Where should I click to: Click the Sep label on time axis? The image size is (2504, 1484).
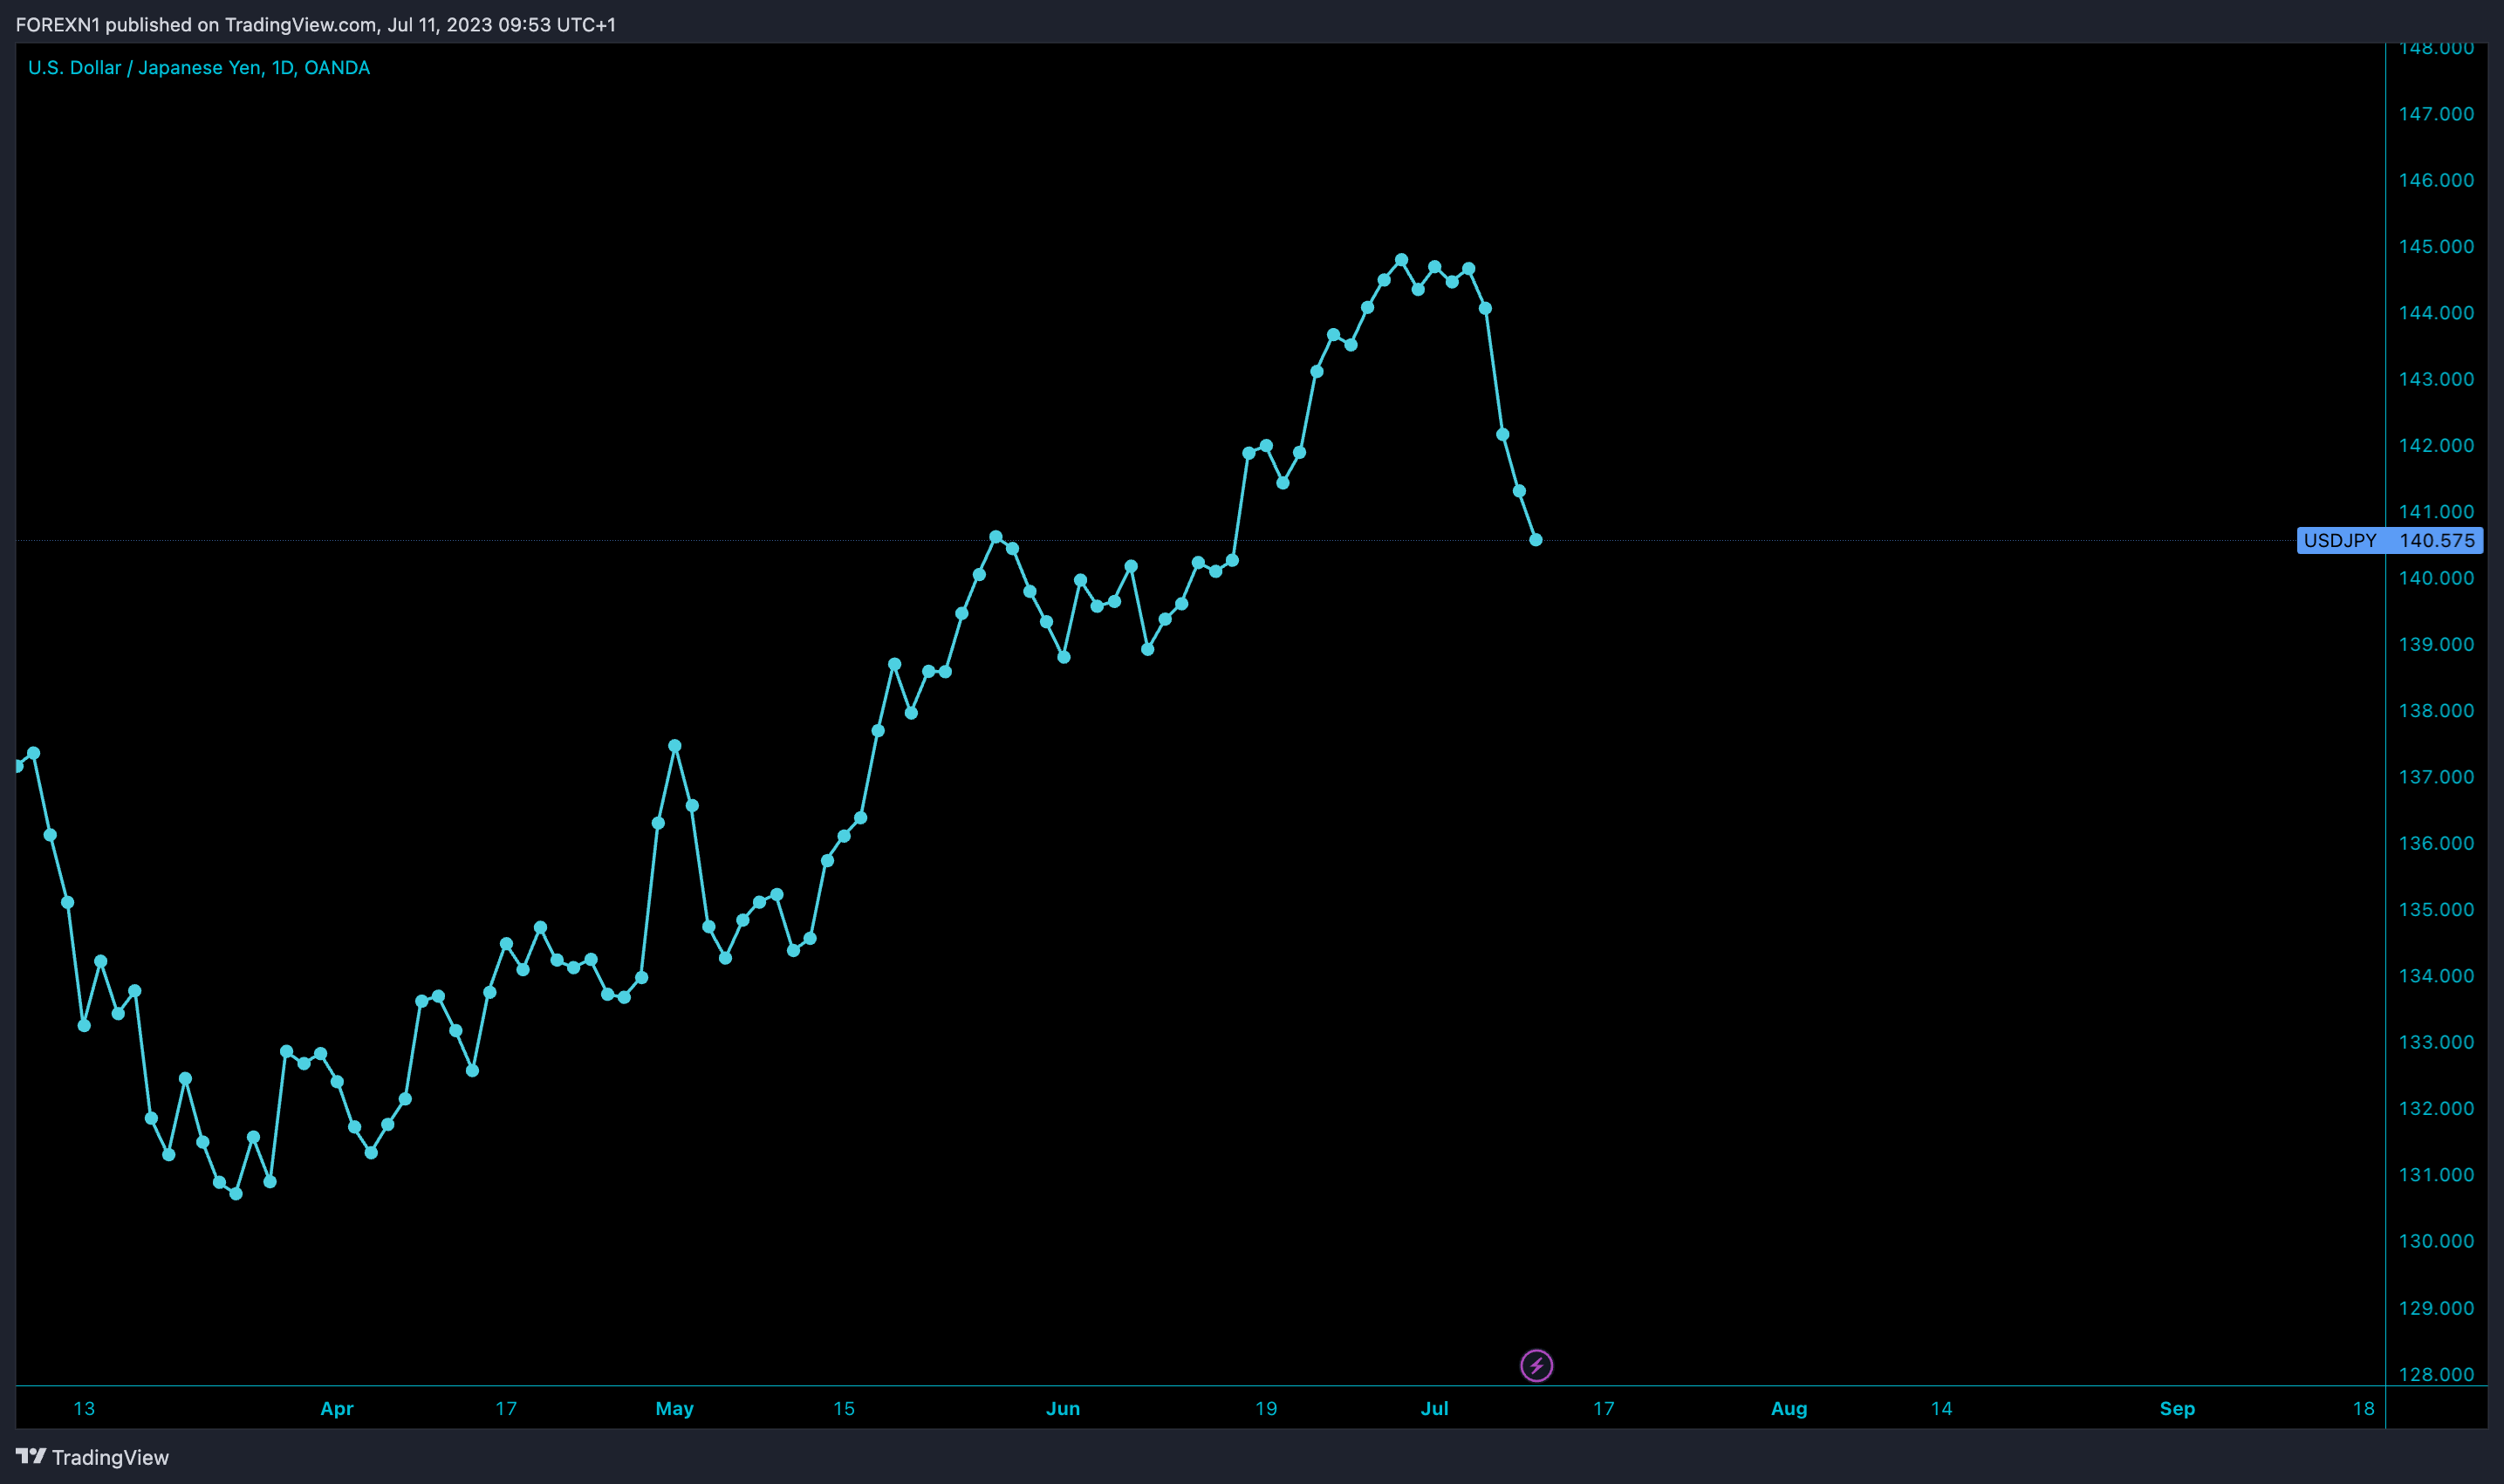(2177, 1408)
